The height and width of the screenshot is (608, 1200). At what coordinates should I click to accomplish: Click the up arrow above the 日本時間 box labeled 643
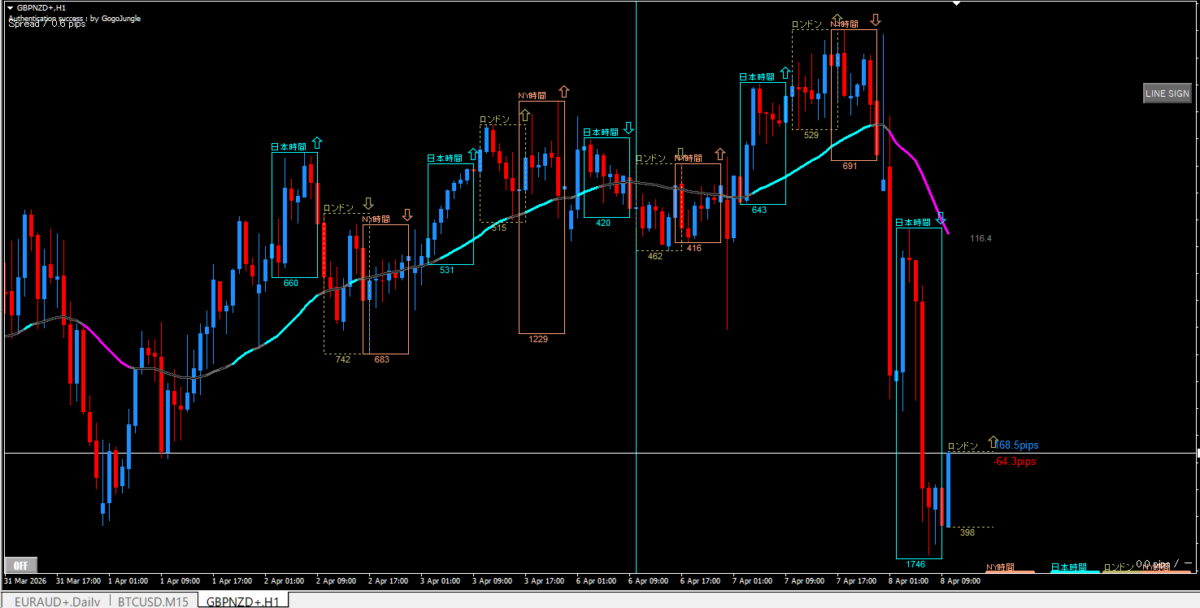pyautogui.click(x=785, y=73)
